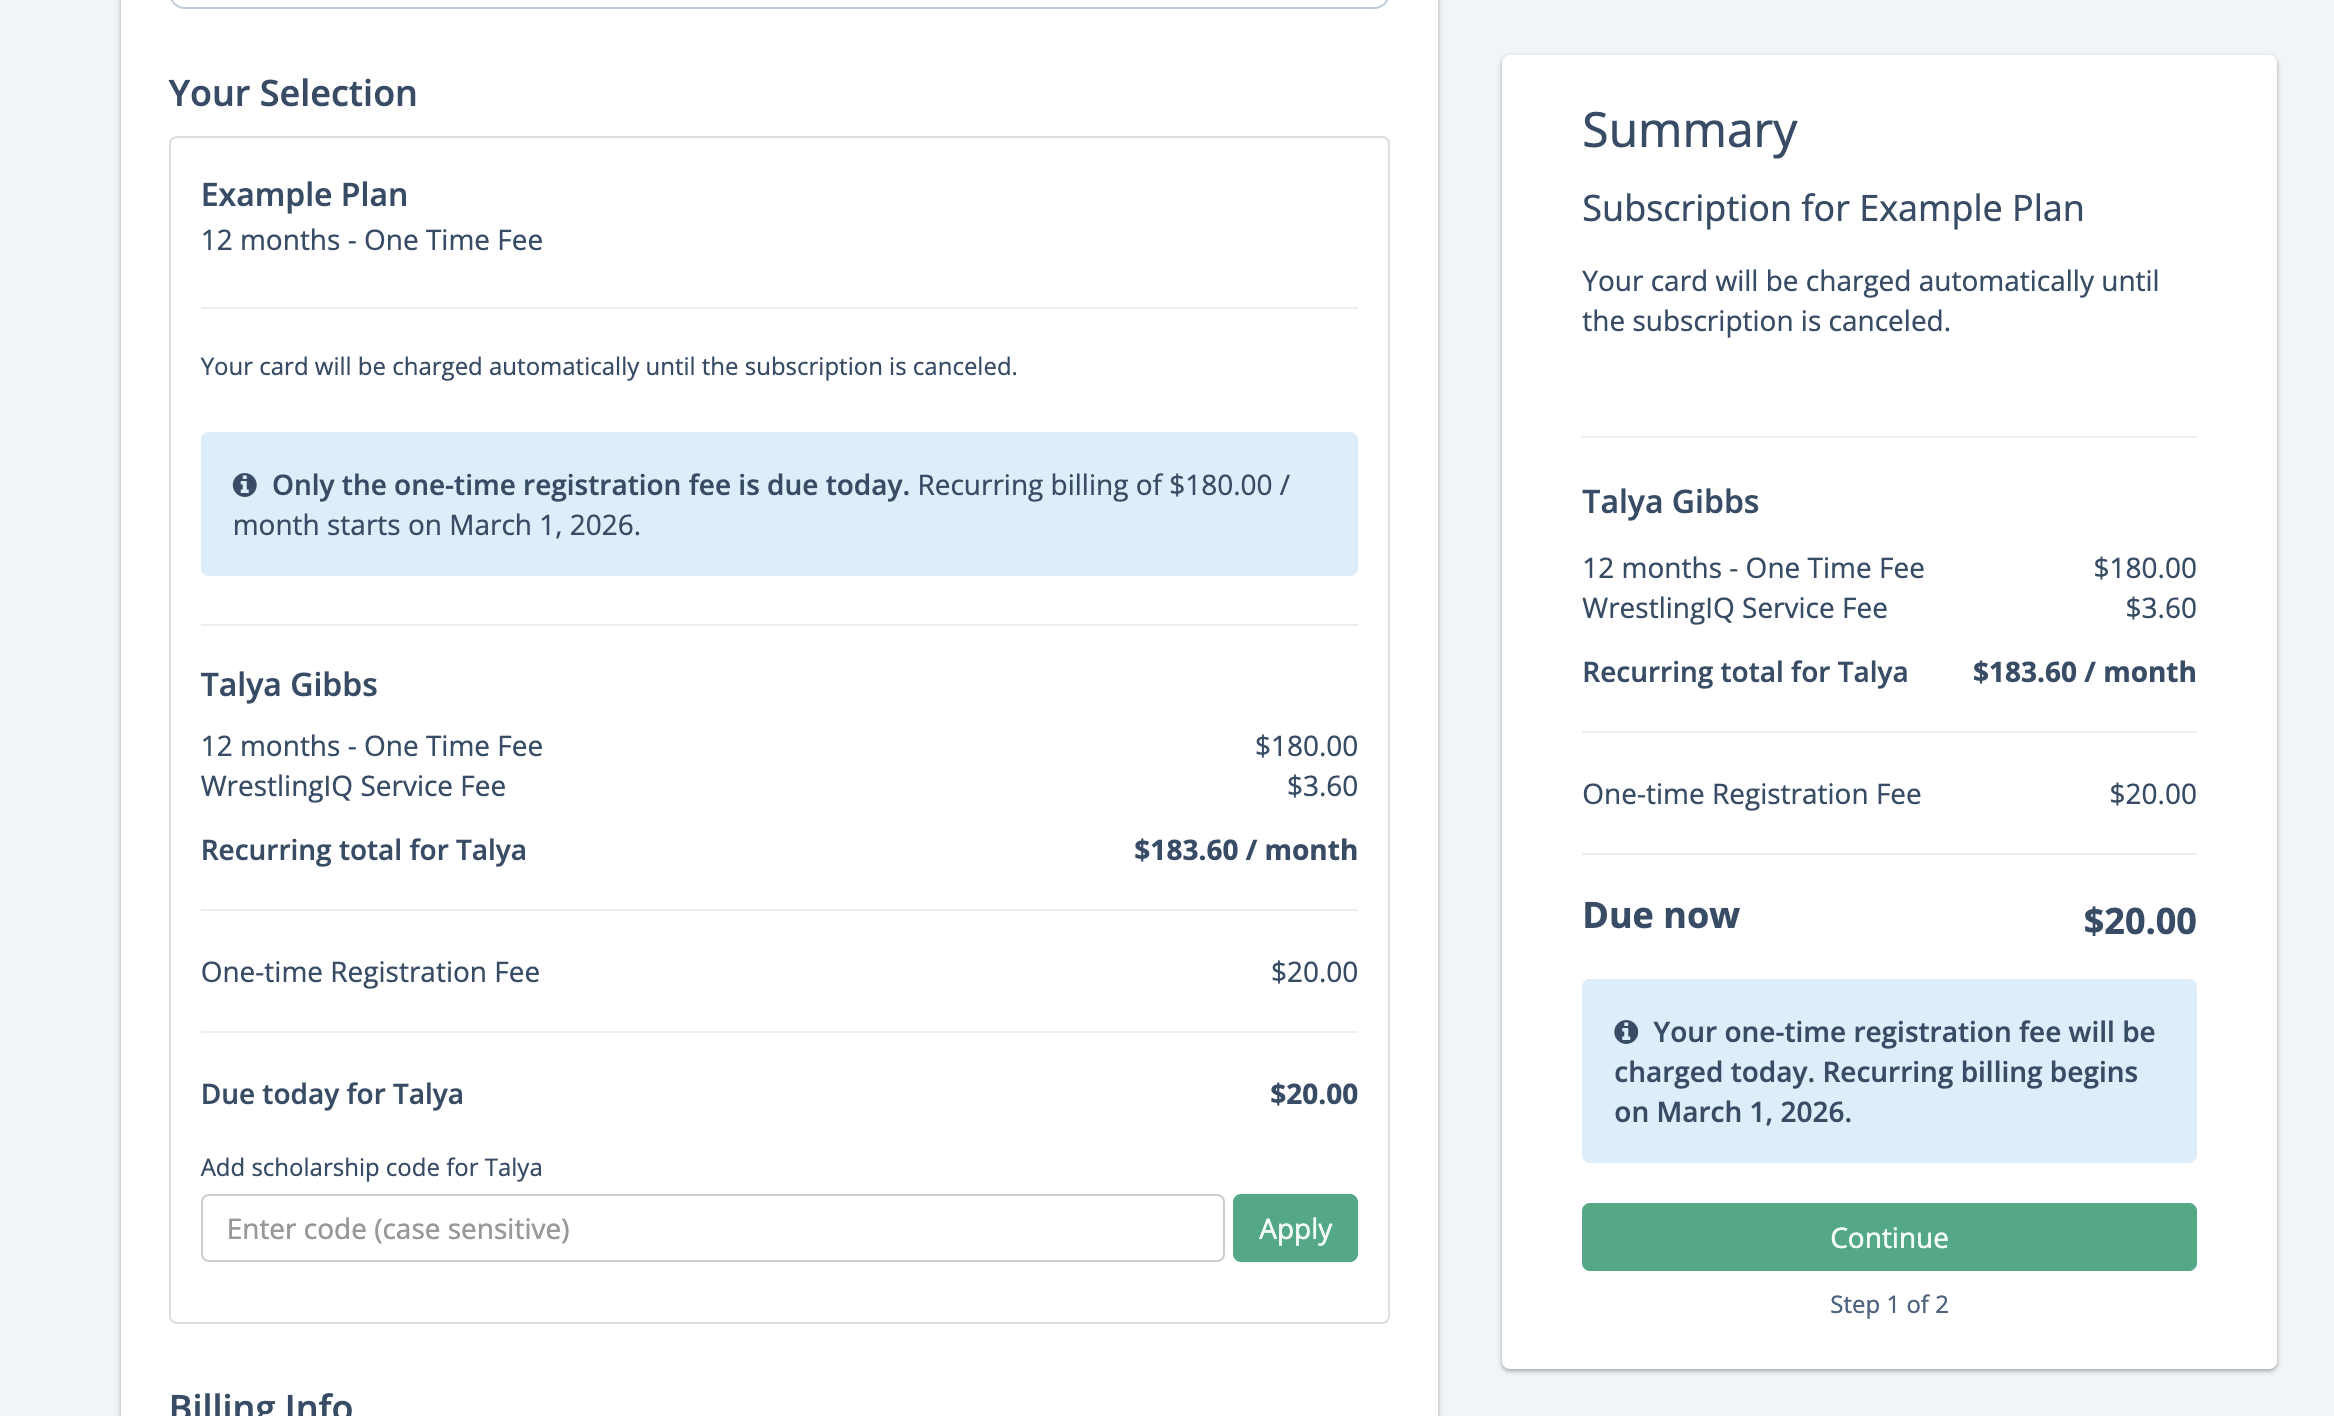Viewport: 2334px width, 1416px height.
Task: Click "WrestlingIQ Service Fee" line in Summary
Action: (x=1734, y=608)
